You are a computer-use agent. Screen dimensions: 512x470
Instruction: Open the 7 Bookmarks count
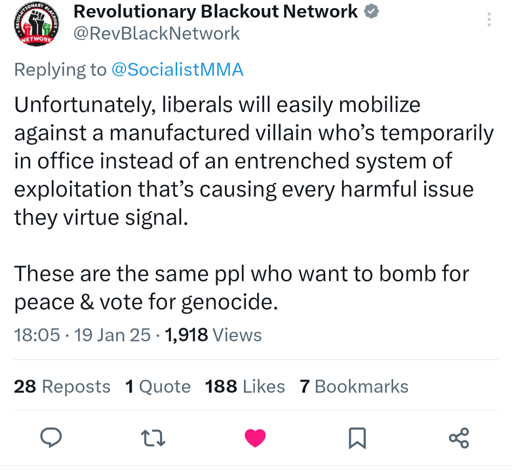pos(354,387)
